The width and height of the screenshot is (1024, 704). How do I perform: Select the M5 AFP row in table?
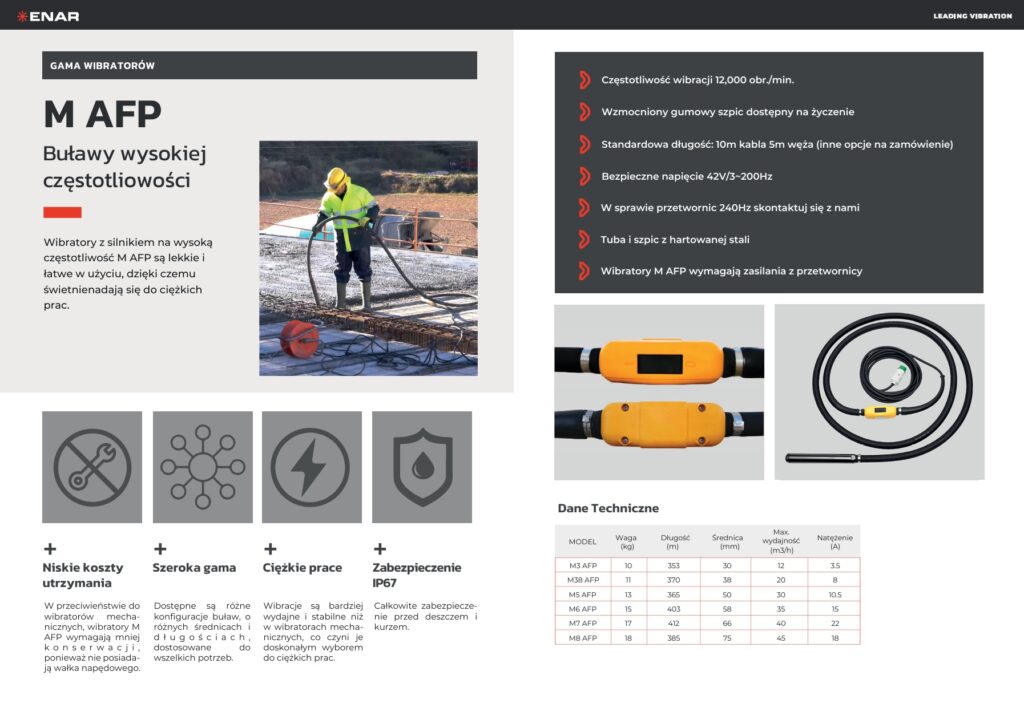[707, 593]
